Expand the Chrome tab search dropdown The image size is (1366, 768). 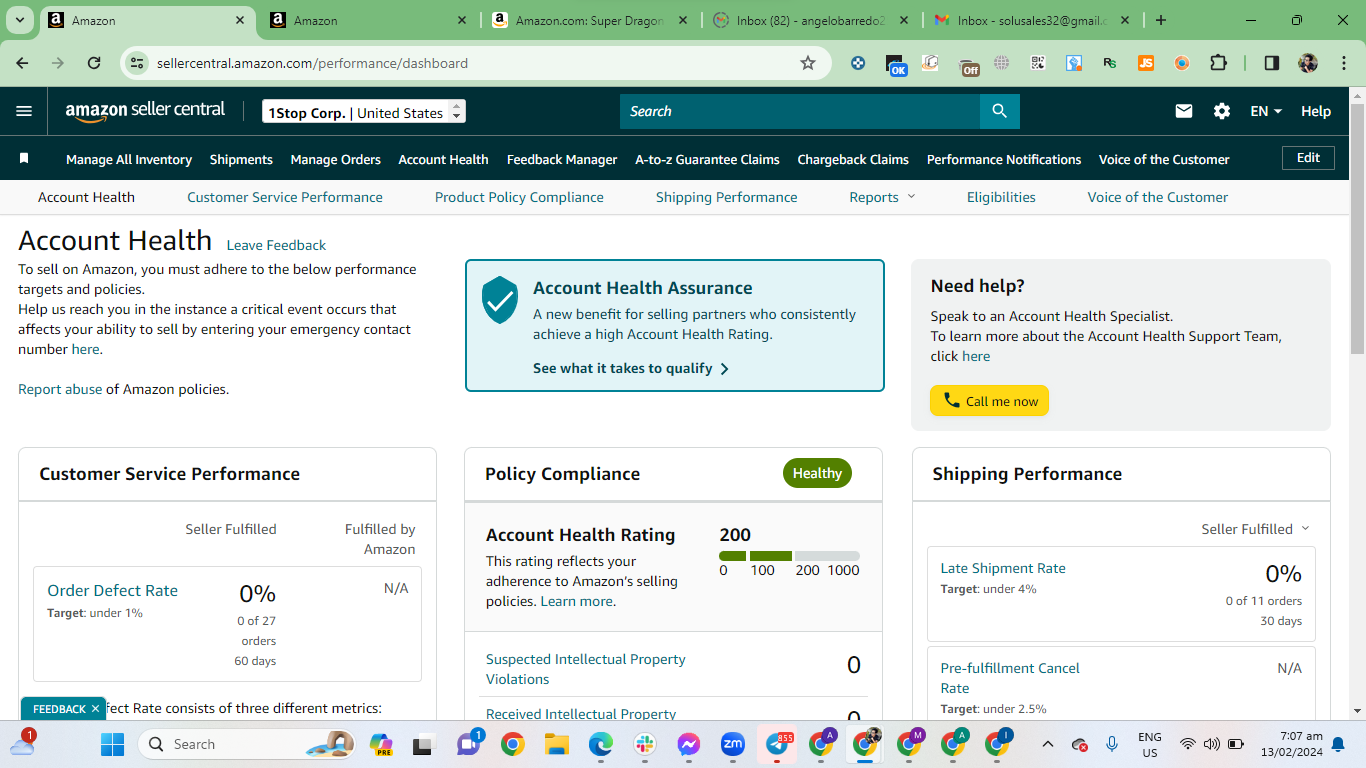[x=20, y=20]
